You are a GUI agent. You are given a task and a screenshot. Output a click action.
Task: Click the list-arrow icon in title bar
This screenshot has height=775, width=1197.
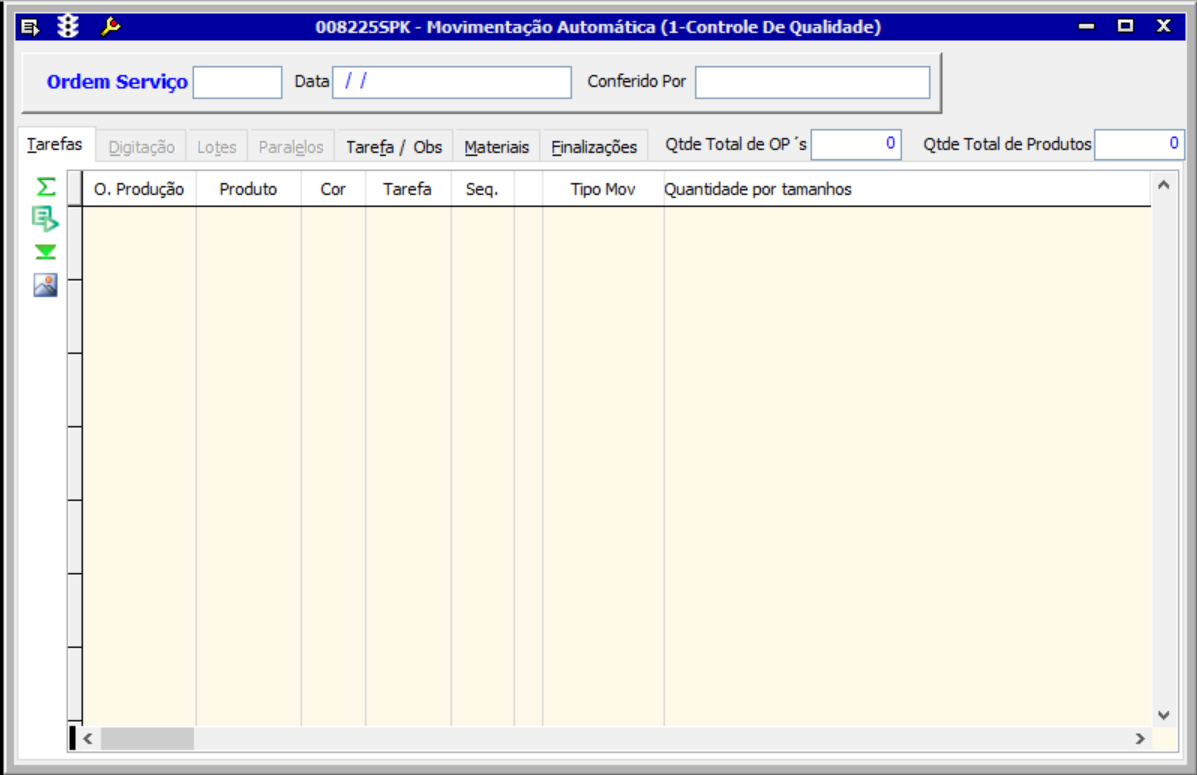[30, 27]
